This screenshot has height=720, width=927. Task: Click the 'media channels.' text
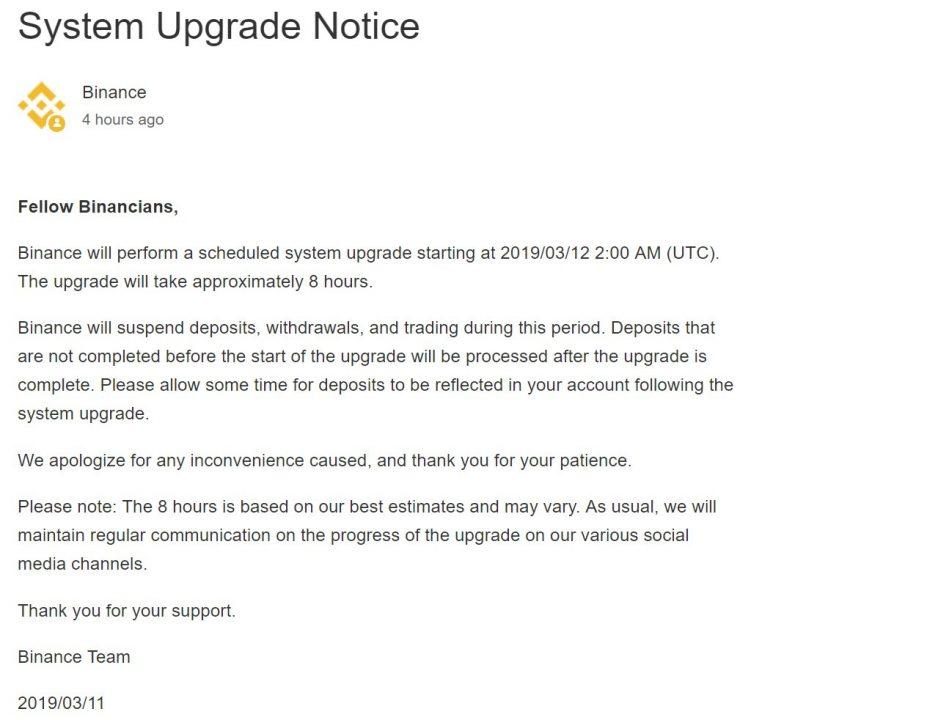tap(82, 564)
